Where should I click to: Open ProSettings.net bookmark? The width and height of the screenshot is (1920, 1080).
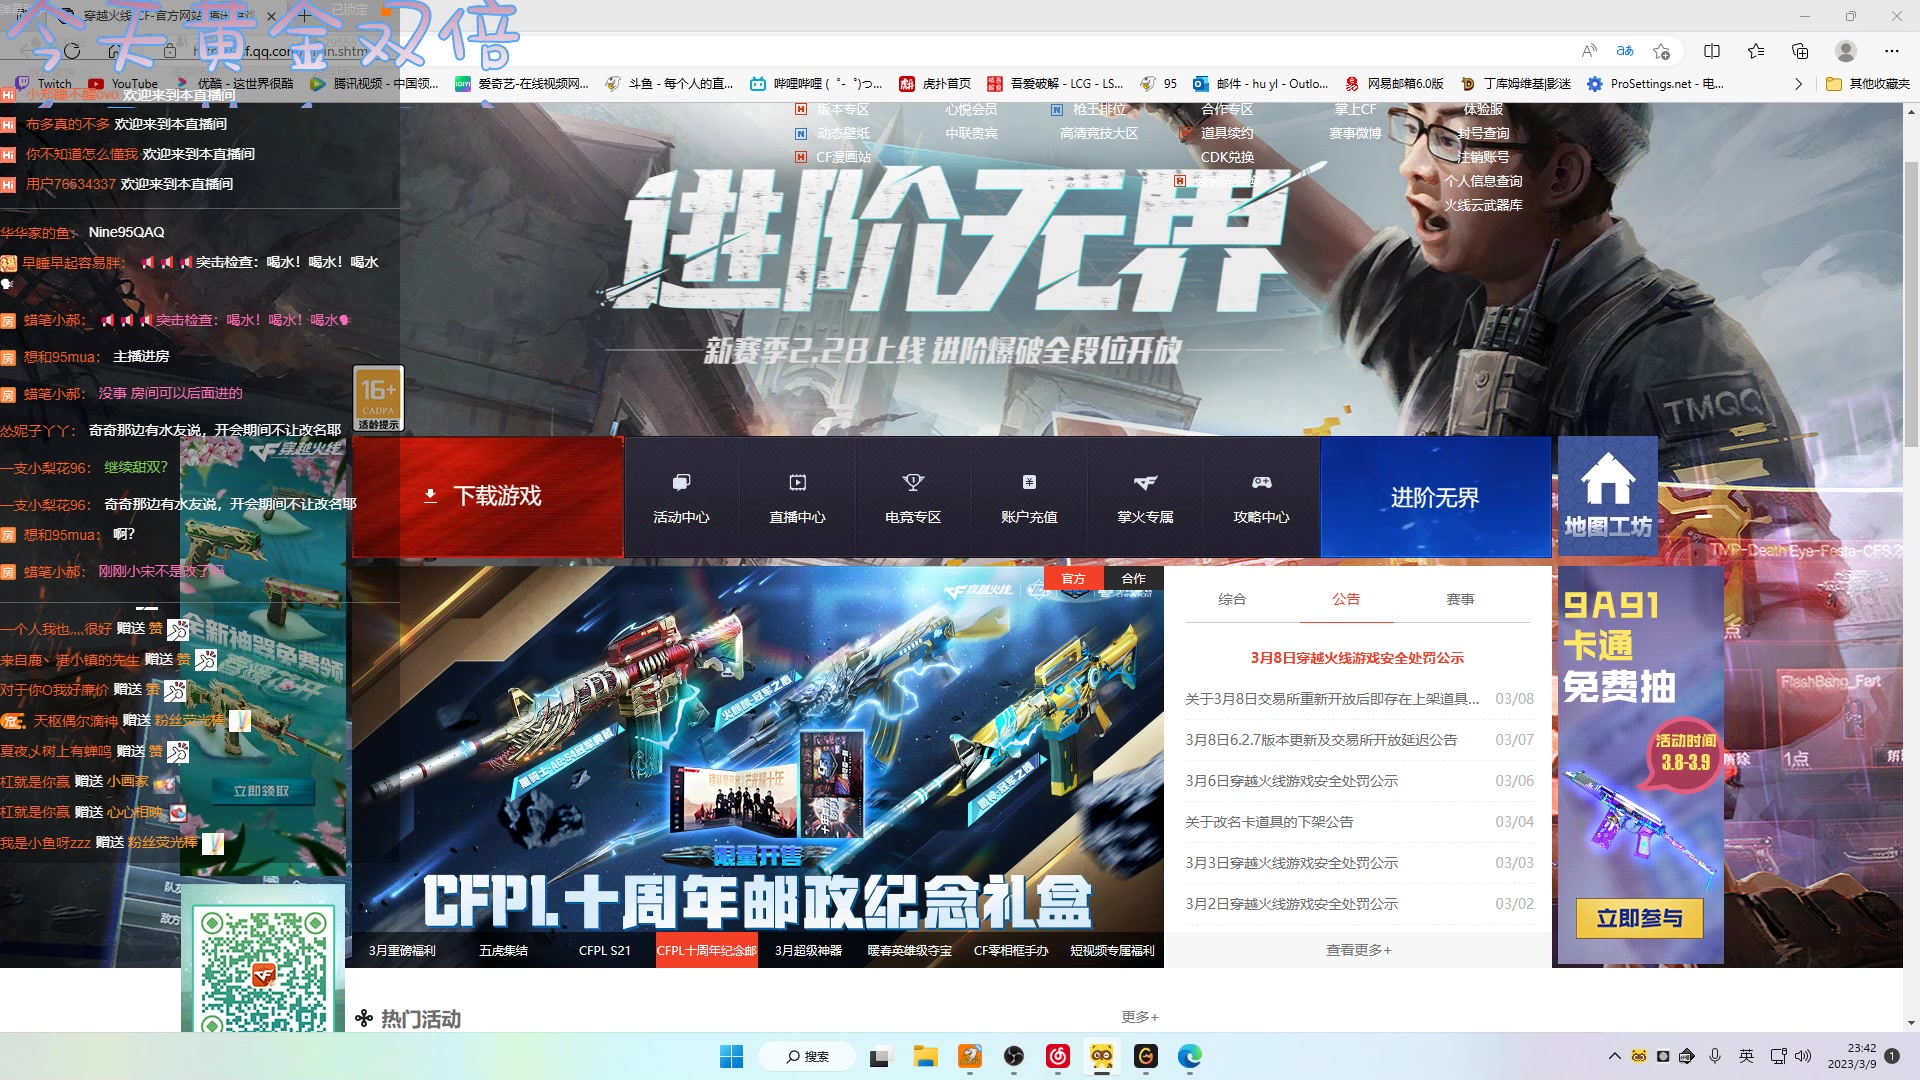tap(1655, 84)
